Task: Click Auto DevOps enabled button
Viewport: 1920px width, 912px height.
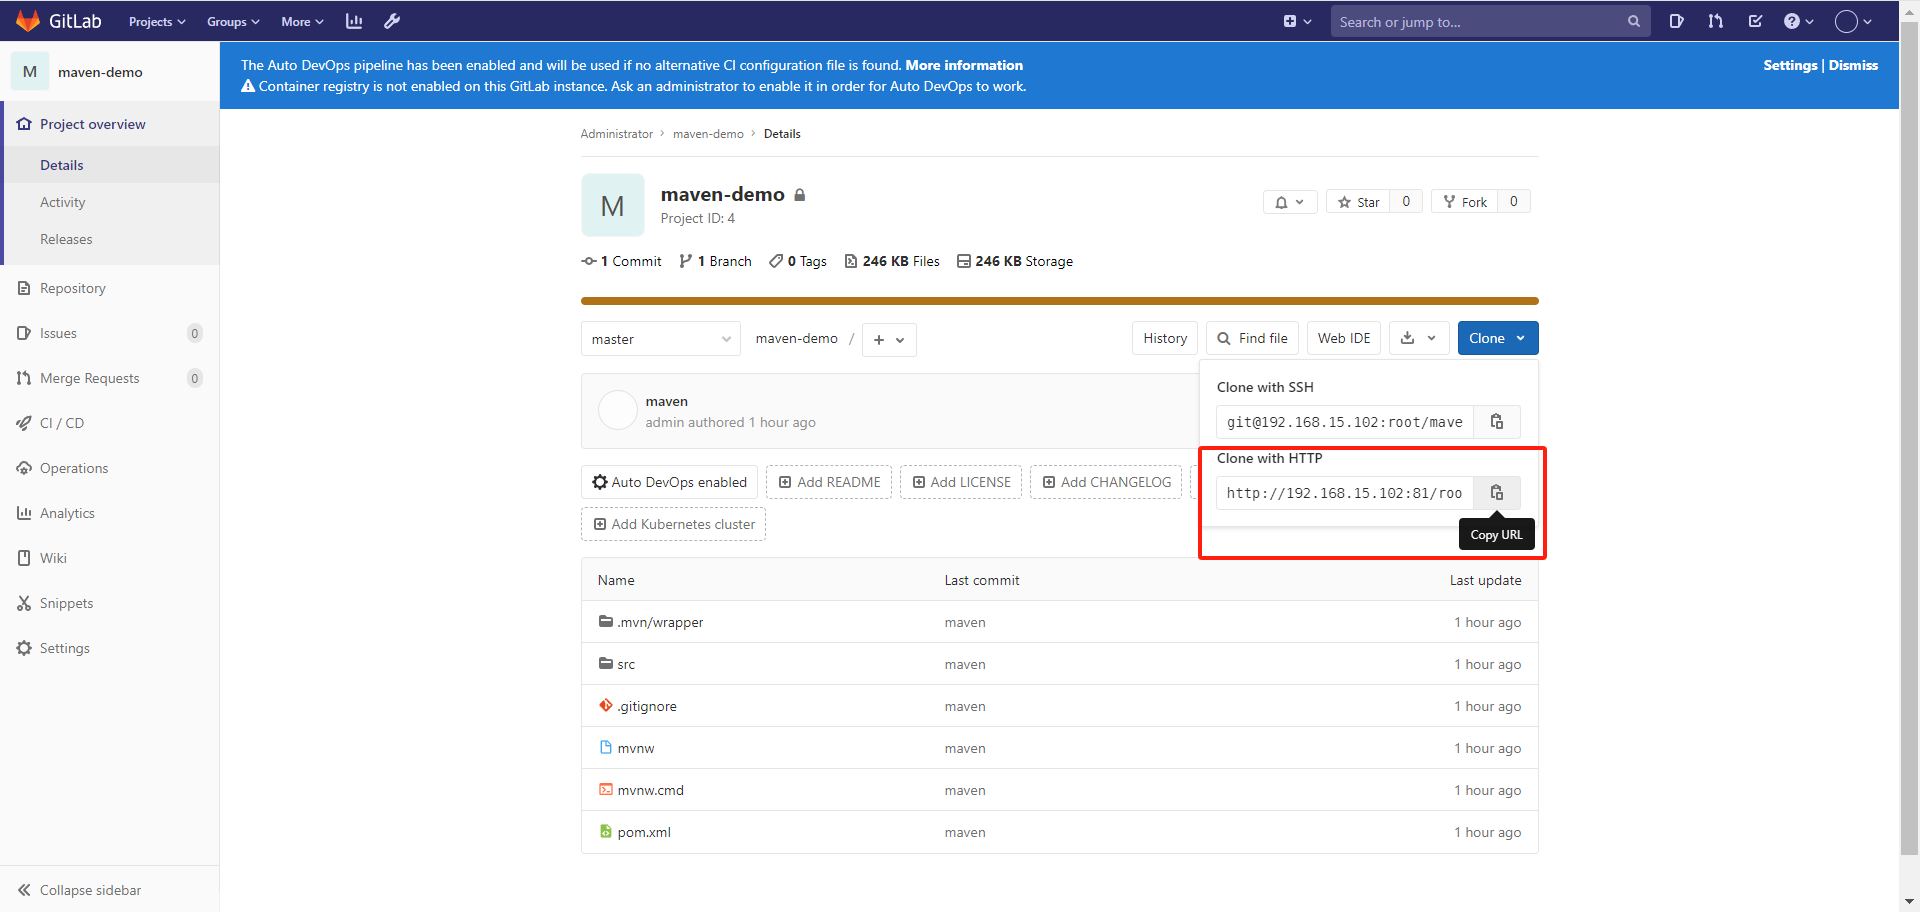Action: click(x=669, y=482)
